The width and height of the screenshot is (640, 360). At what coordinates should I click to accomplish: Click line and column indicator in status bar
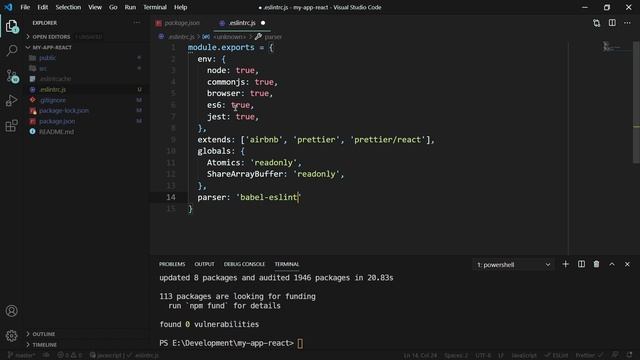click(420, 356)
